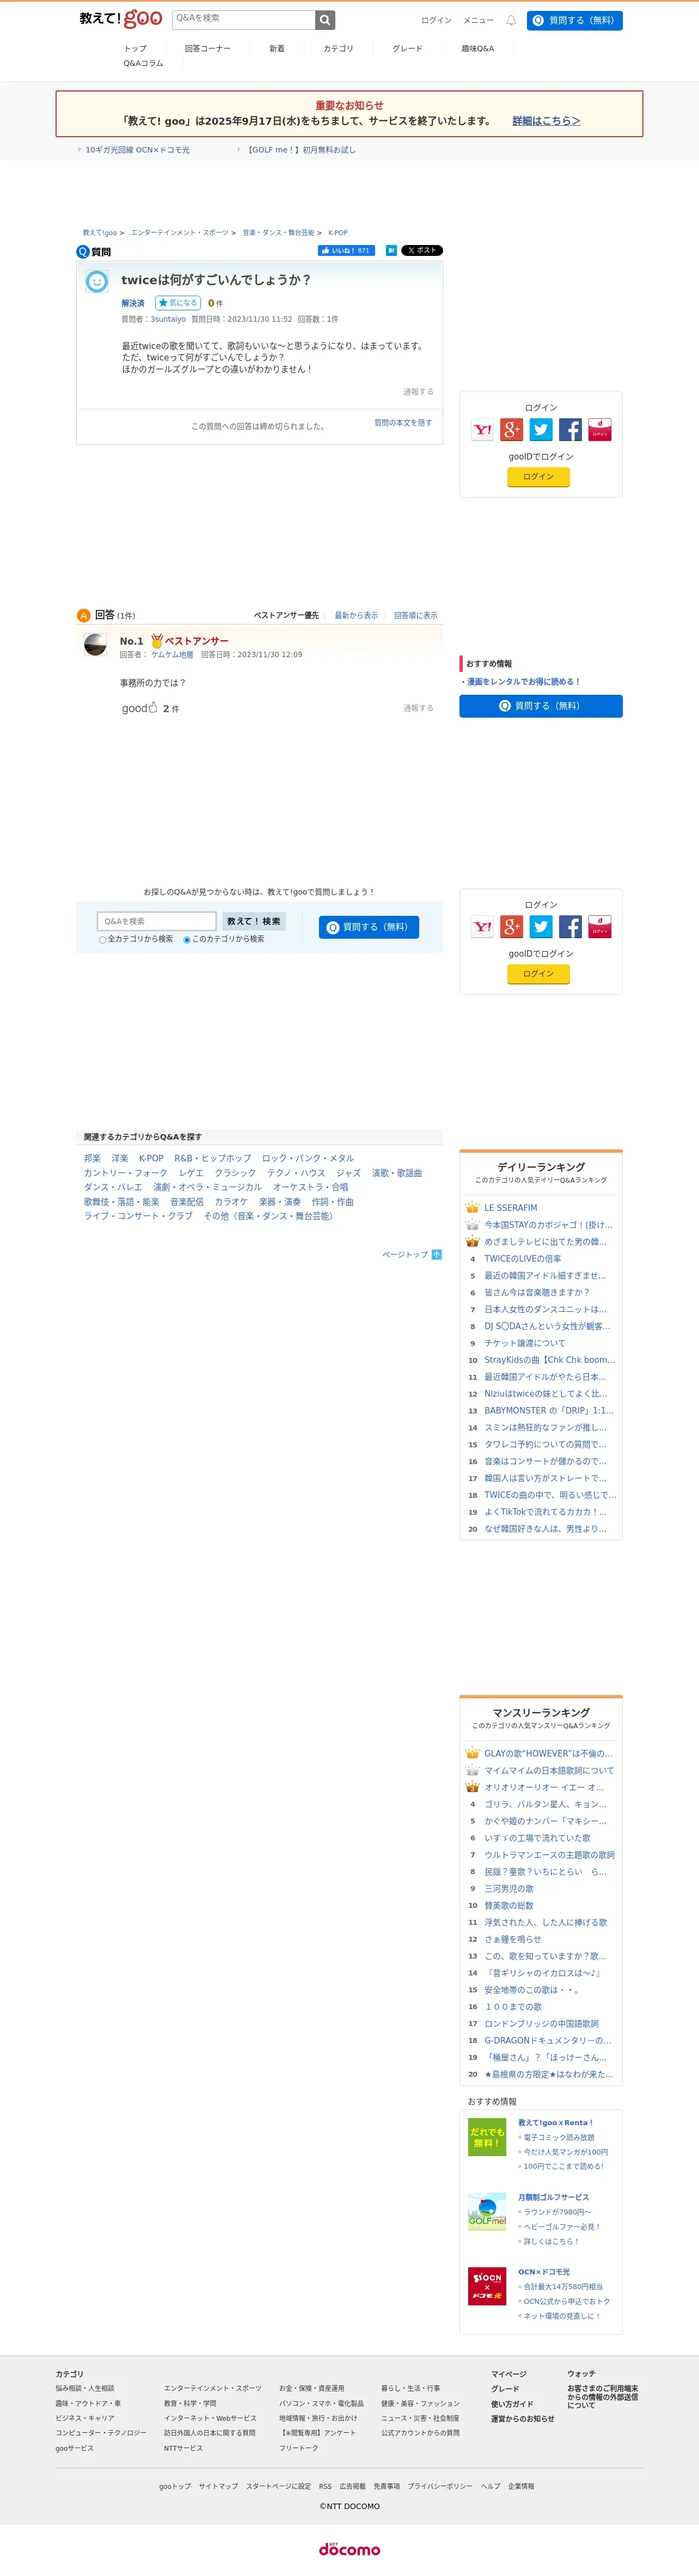Image resolution: width=699 pixels, height=2576 pixels.
Task: Open the グレード navigation item
Action: tap(407, 48)
